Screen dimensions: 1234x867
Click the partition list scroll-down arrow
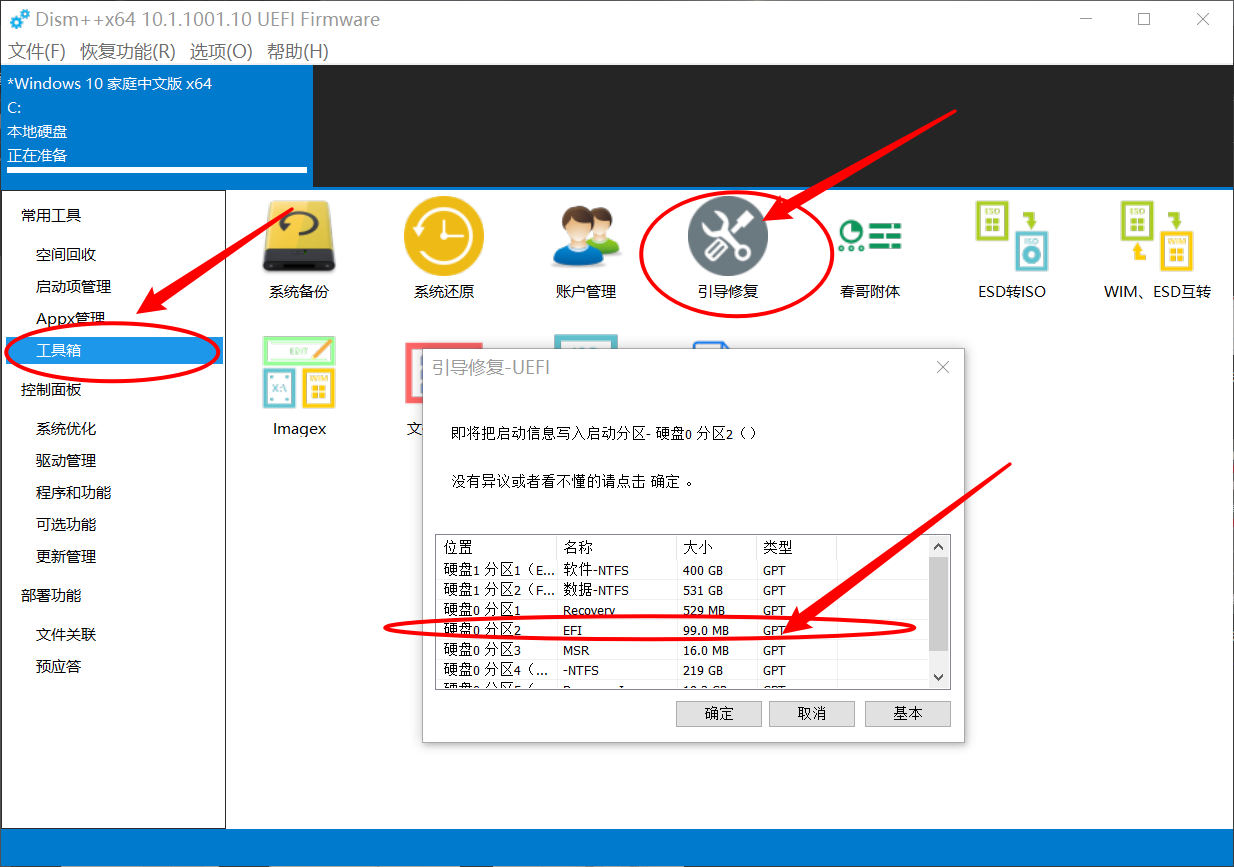click(x=938, y=678)
